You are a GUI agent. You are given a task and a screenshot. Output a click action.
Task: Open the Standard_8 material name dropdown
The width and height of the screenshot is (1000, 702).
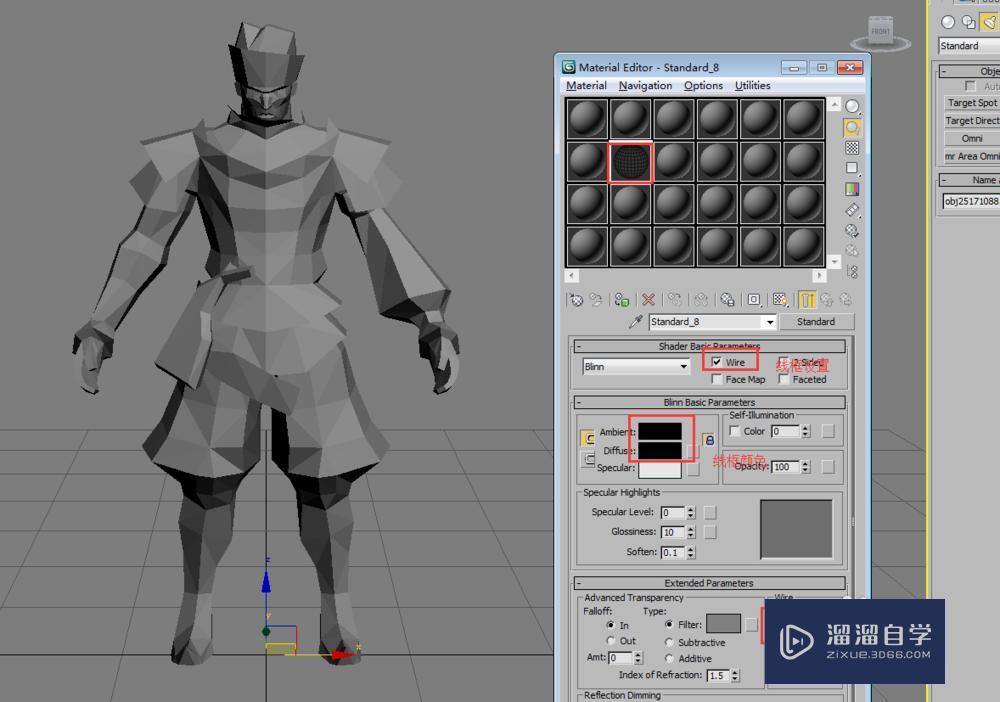pos(770,322)
